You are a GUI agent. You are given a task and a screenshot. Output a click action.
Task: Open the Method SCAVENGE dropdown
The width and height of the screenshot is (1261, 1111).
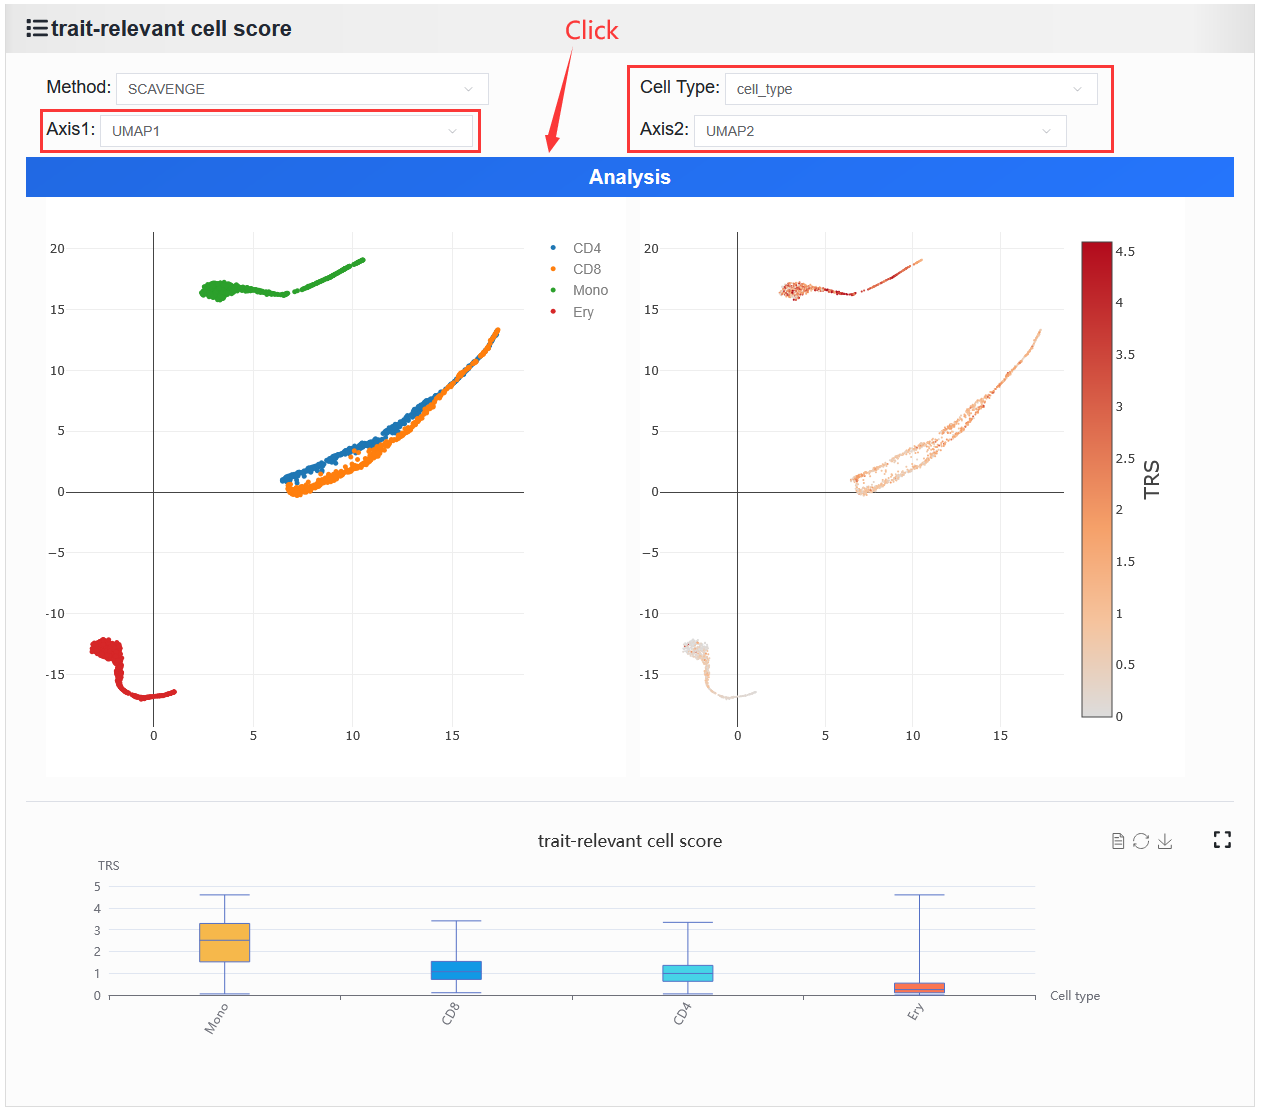coord(302,89)
